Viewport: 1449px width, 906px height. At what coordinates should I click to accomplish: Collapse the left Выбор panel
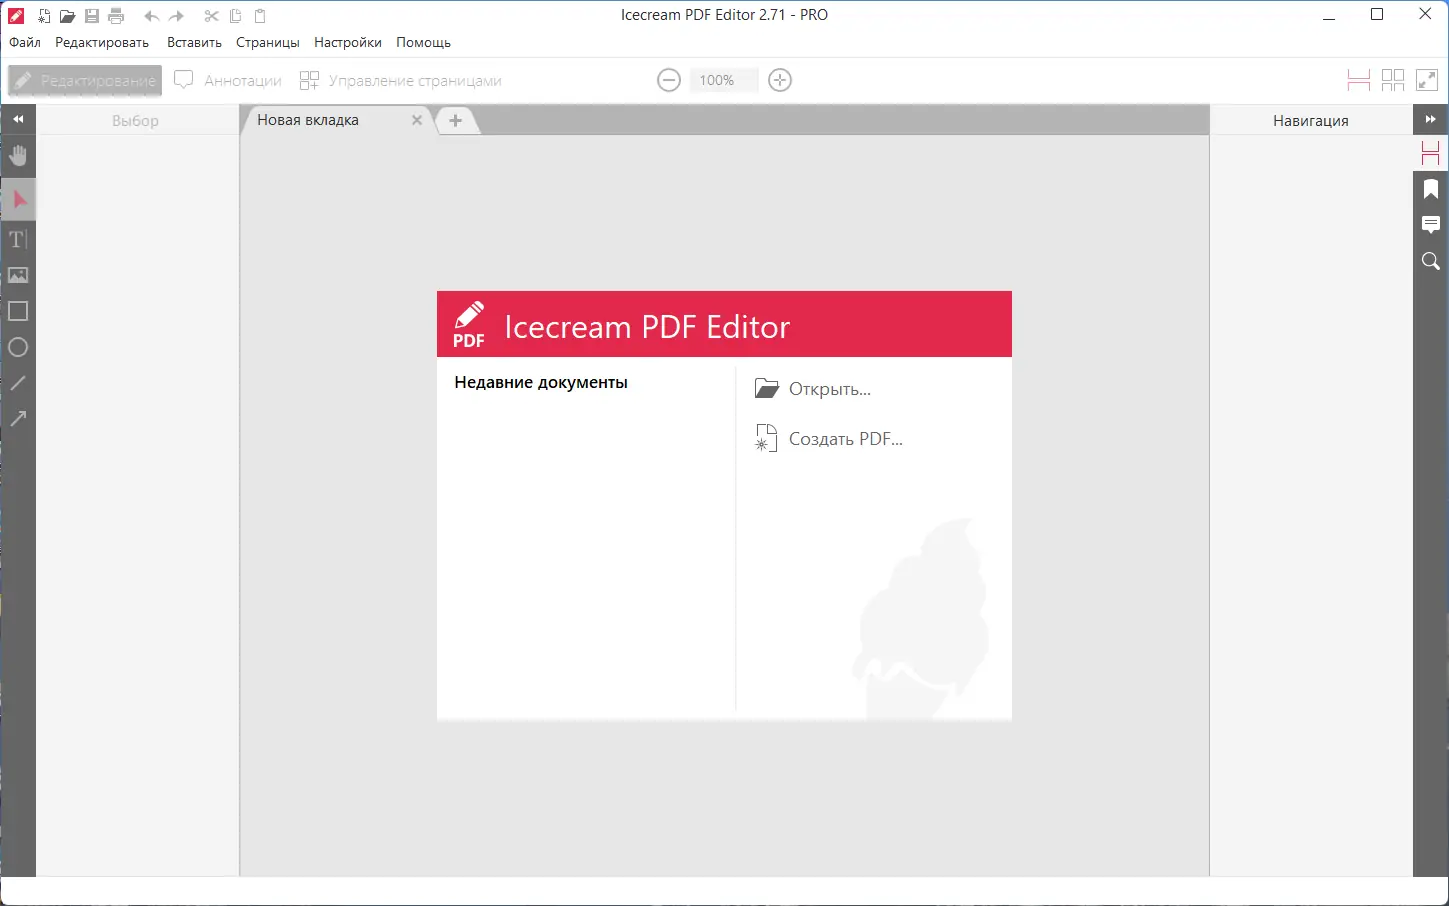[x=18, y=119]
